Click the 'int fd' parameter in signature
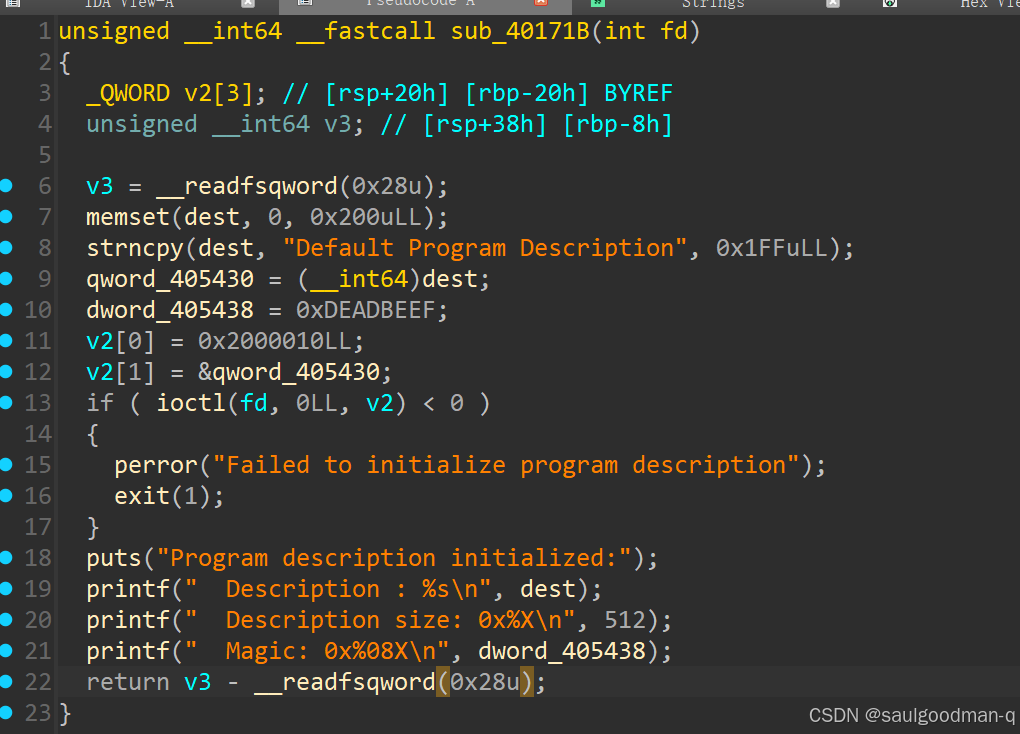1020x734 pixels. [x=645, y=31]
